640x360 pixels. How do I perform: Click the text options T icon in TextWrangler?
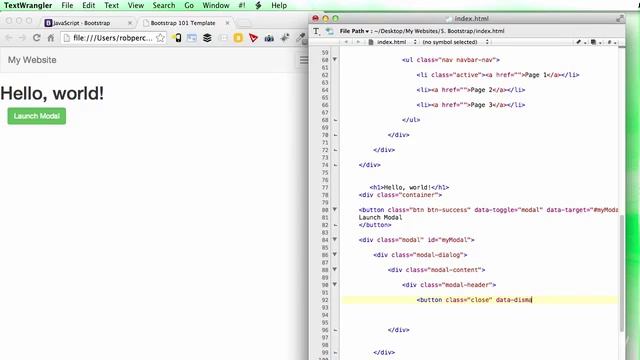[316, 31]
